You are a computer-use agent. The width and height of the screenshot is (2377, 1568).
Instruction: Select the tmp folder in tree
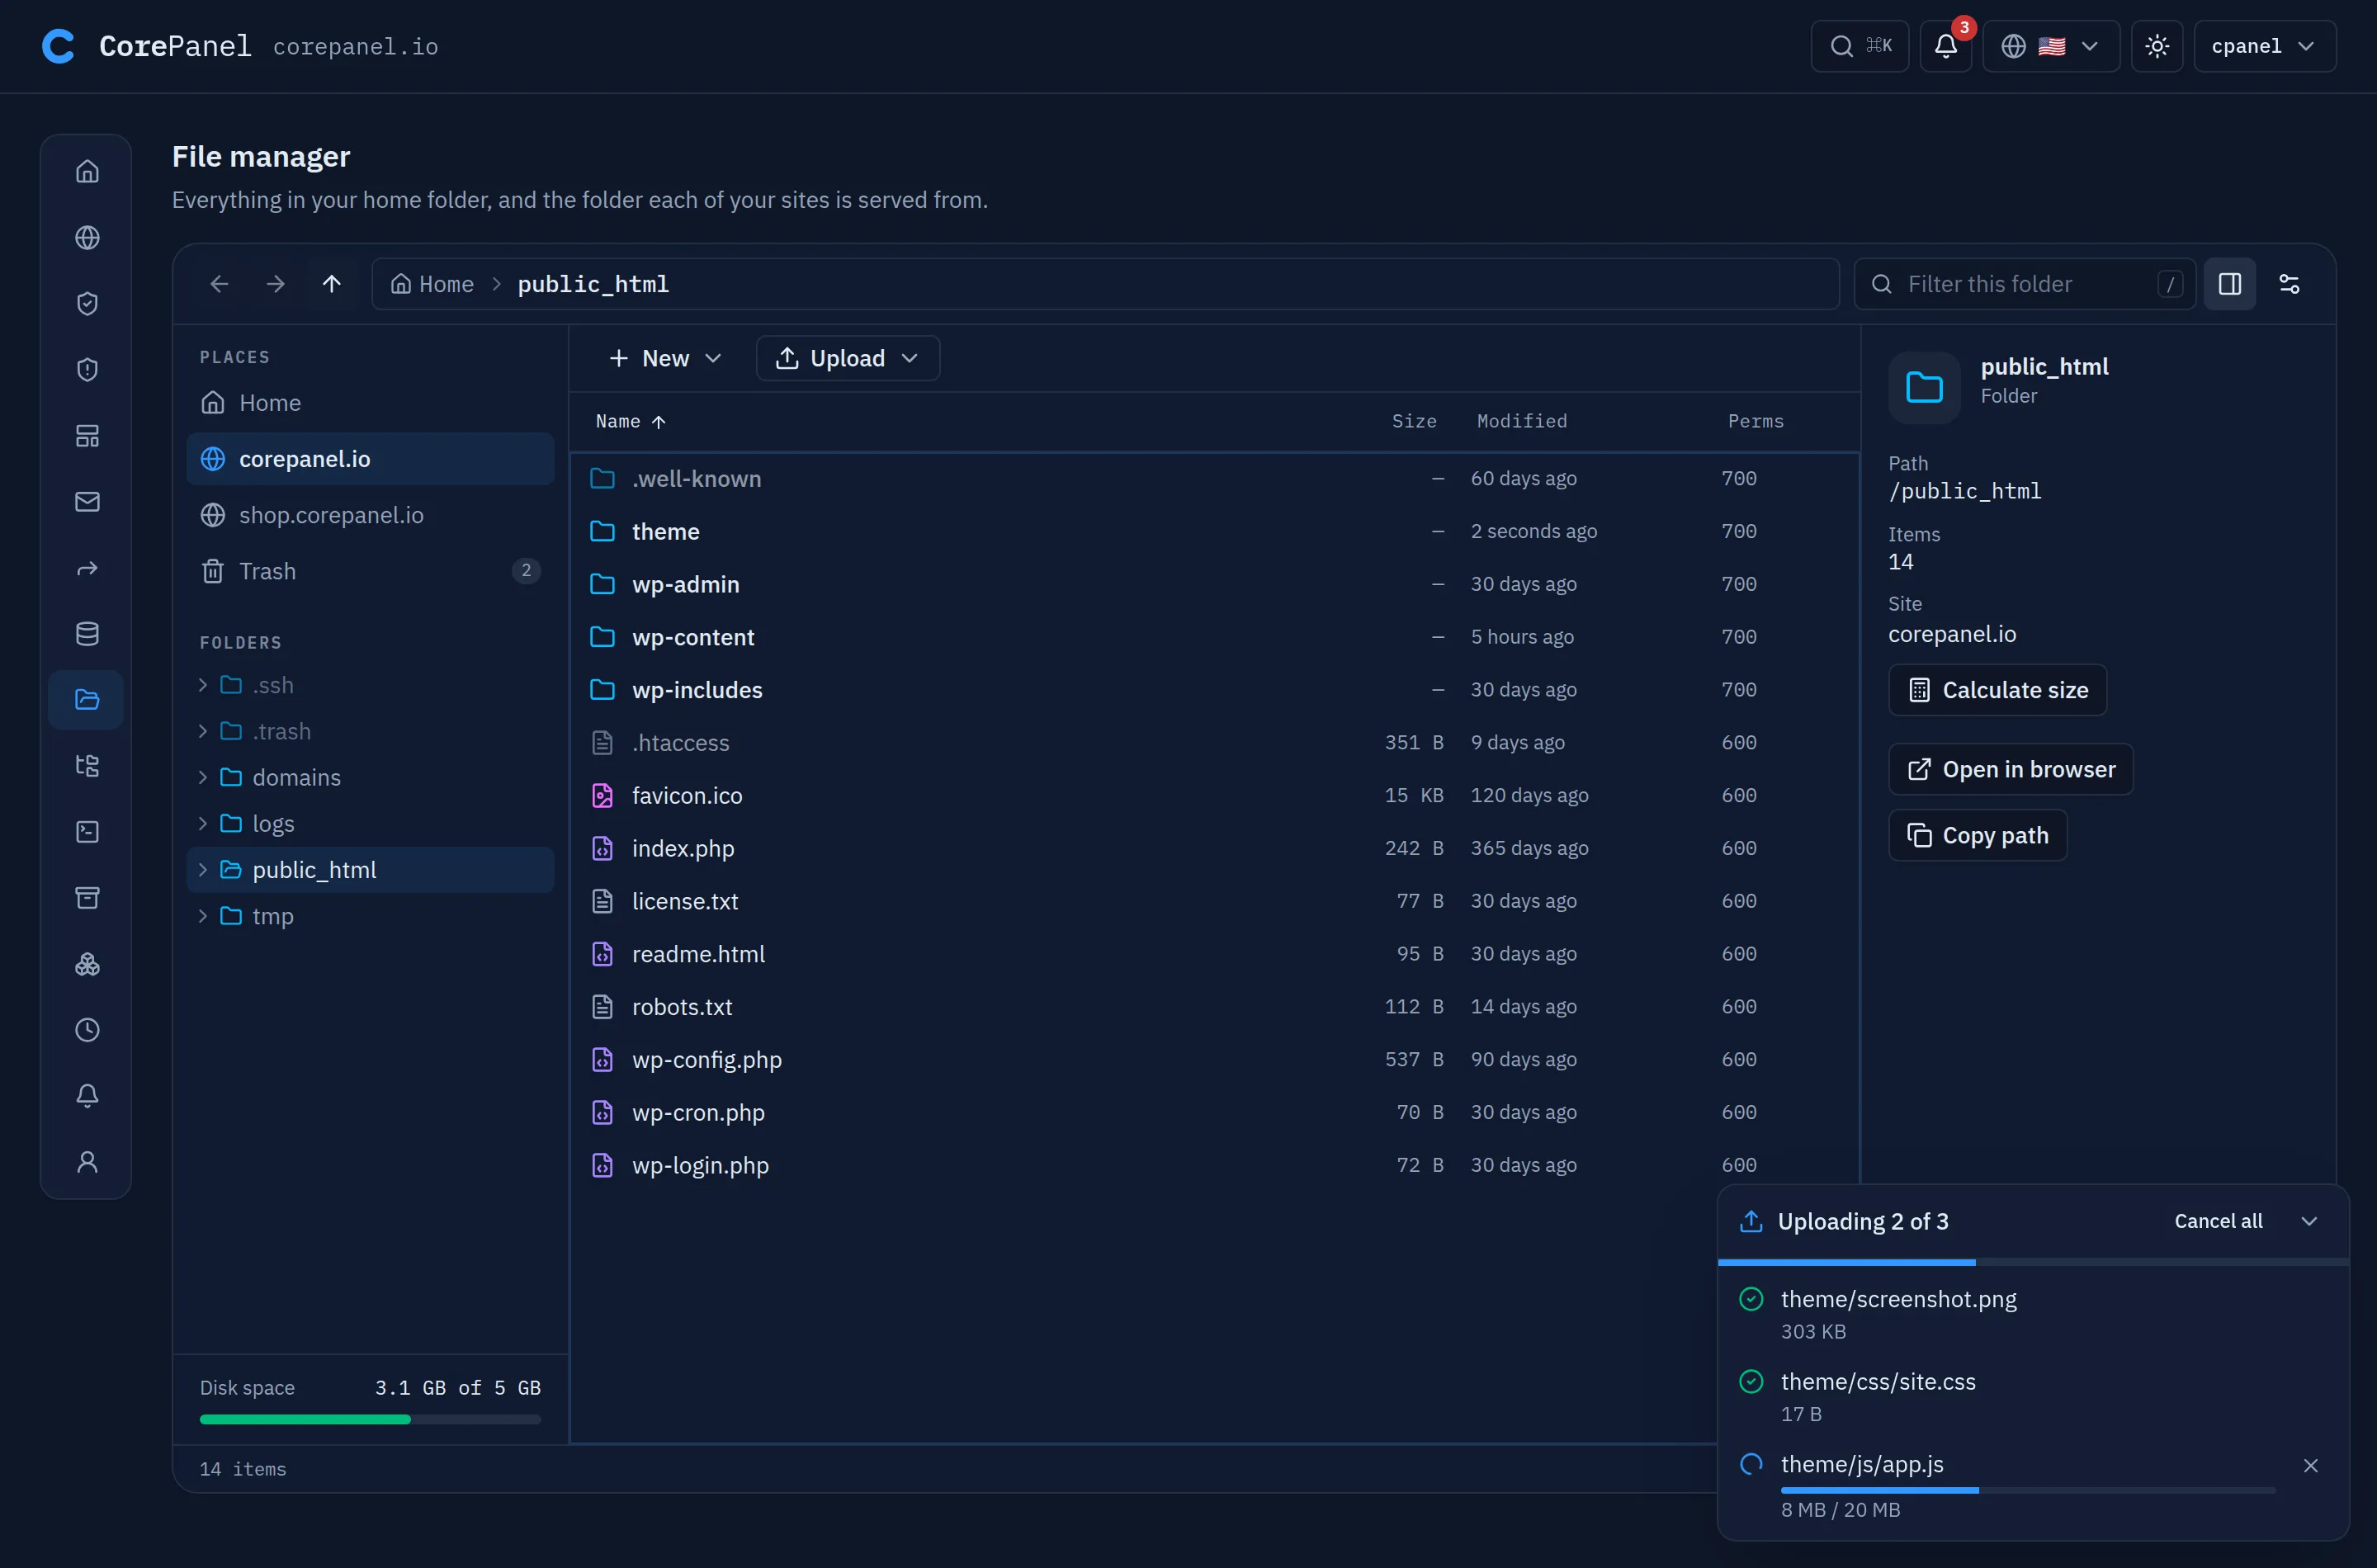(x=370, y=916)
